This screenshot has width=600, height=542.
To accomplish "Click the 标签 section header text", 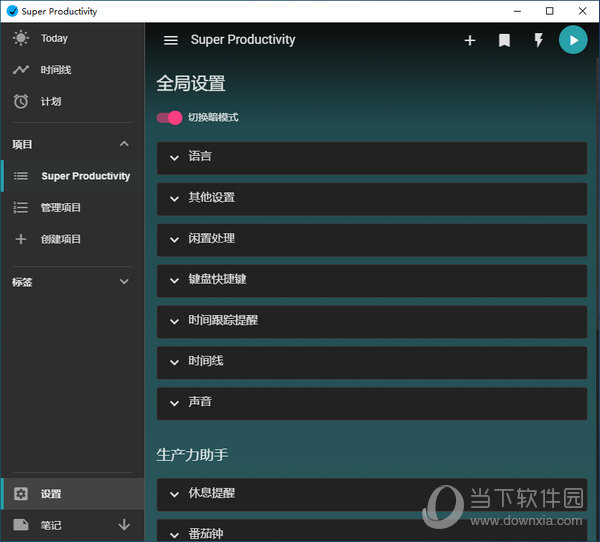I will 22,282.
